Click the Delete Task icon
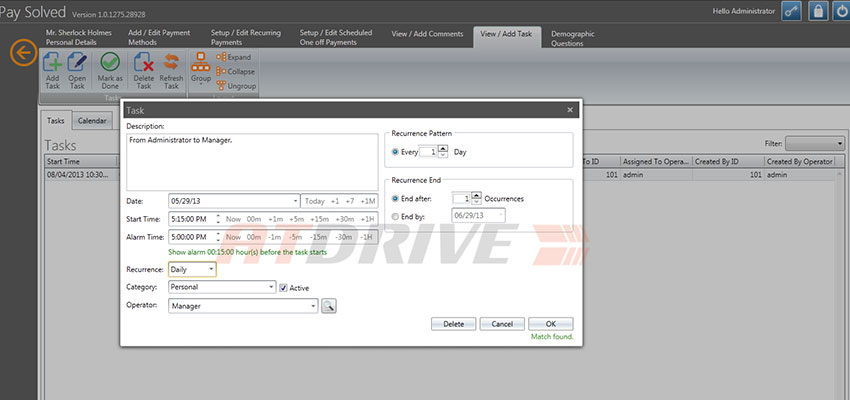The height and width of the screenshot is (400, 850). tap(144, 70)
